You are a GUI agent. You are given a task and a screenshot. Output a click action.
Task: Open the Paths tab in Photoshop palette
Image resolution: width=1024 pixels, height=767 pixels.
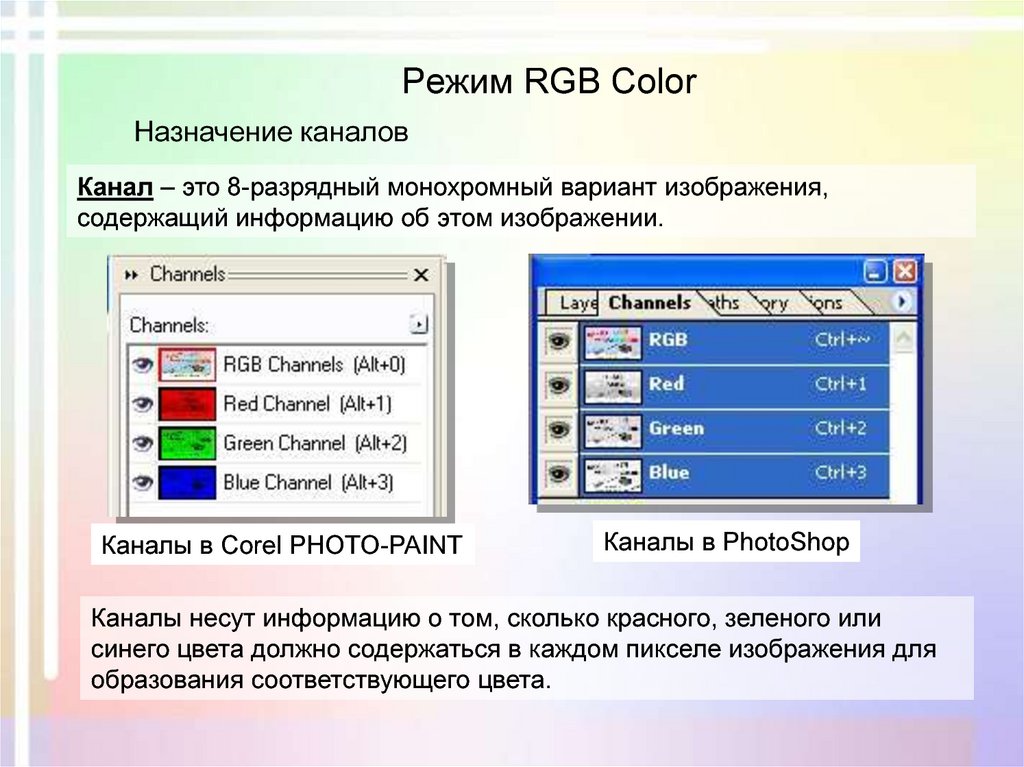coord(723,302)
